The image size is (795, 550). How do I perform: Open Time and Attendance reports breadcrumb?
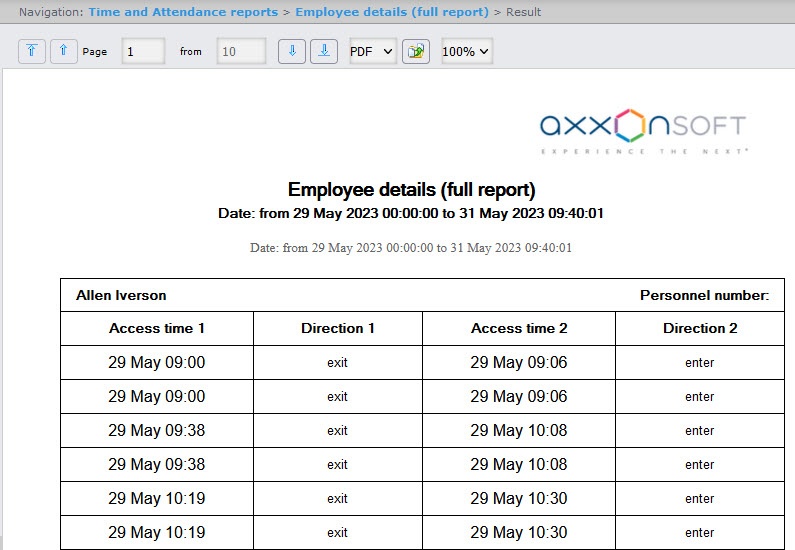[x=183, y=12]
